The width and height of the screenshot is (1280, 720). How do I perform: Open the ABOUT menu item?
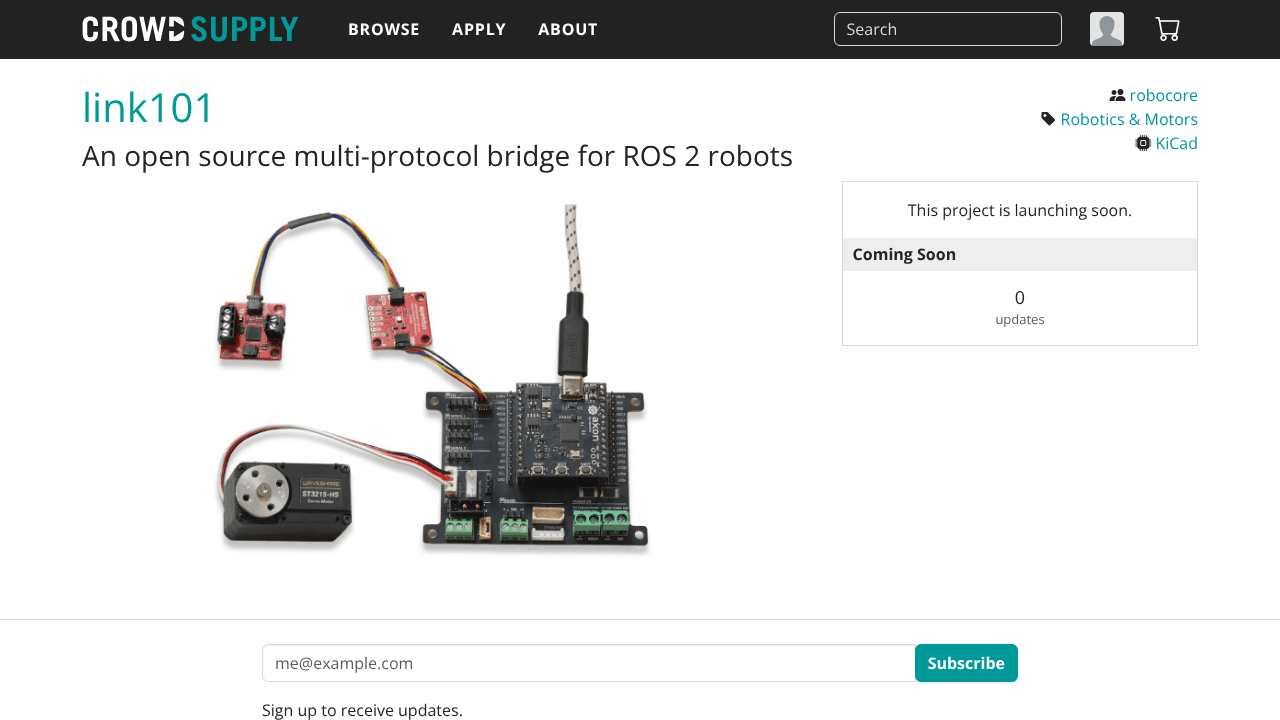pyautogui.click(x=568, y=29)
